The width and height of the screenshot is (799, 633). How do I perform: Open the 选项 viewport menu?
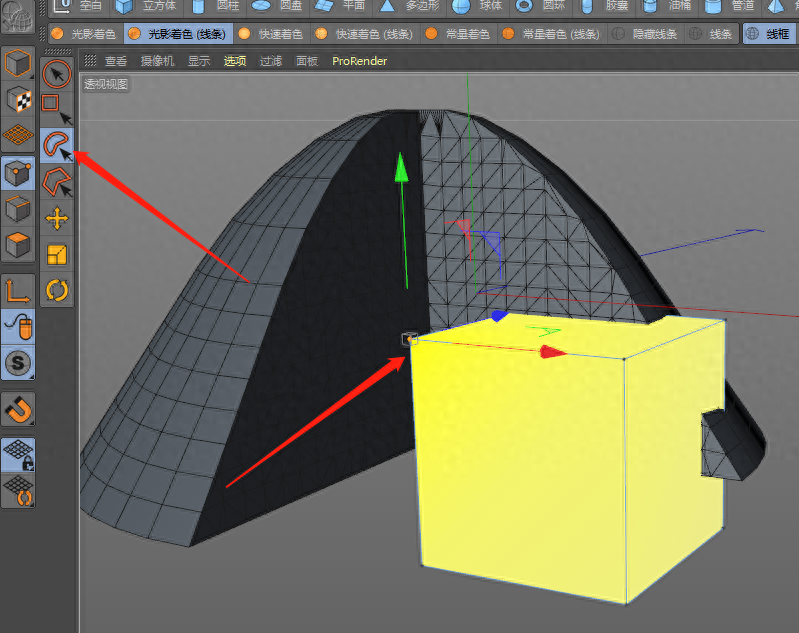click(235, 61)
